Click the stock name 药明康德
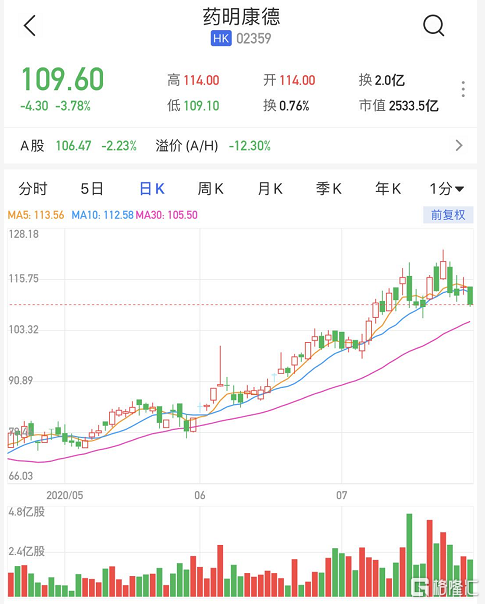The width and height of the screenshot is (485, 604). (x=242, y=17)
